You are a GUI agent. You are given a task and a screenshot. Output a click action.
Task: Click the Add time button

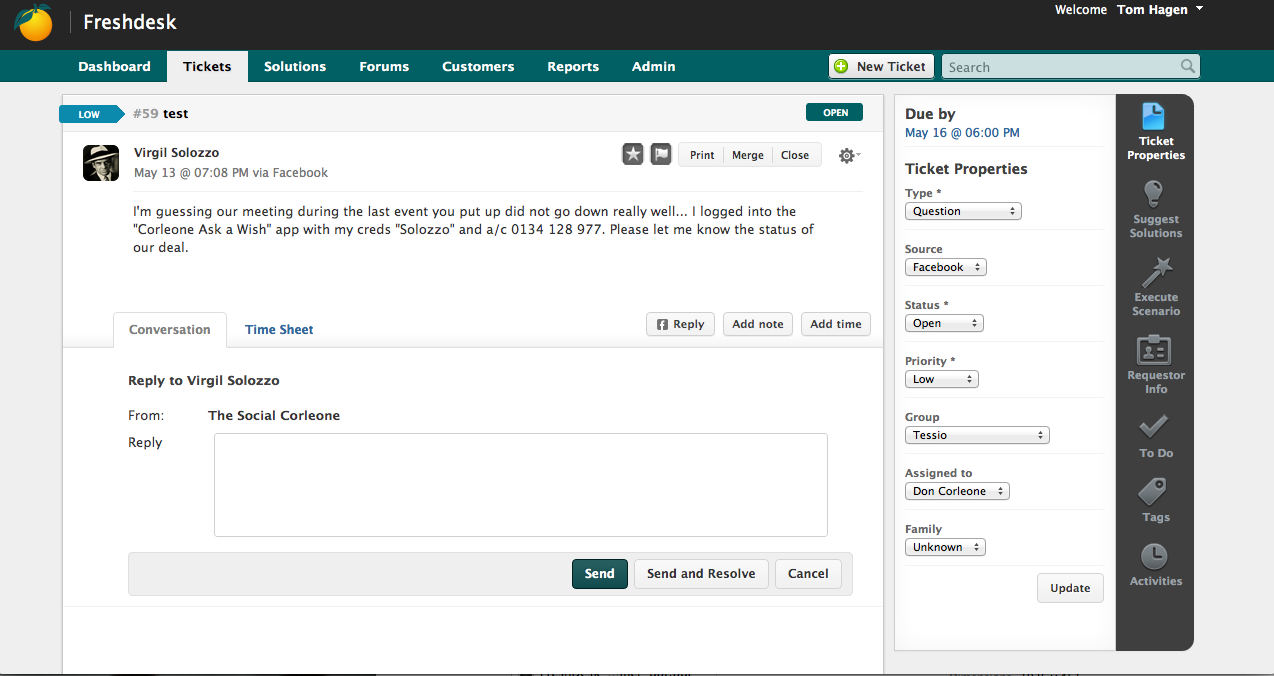[836, 324]
